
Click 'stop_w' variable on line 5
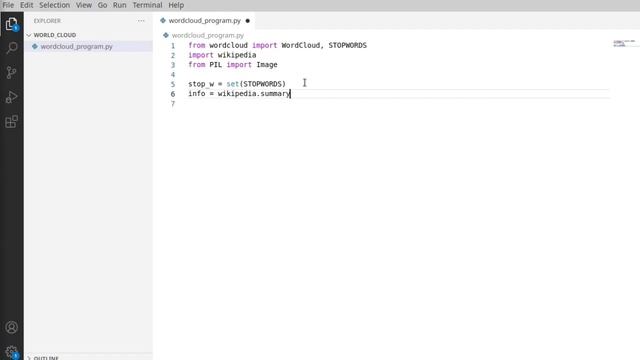coord(201,84)
